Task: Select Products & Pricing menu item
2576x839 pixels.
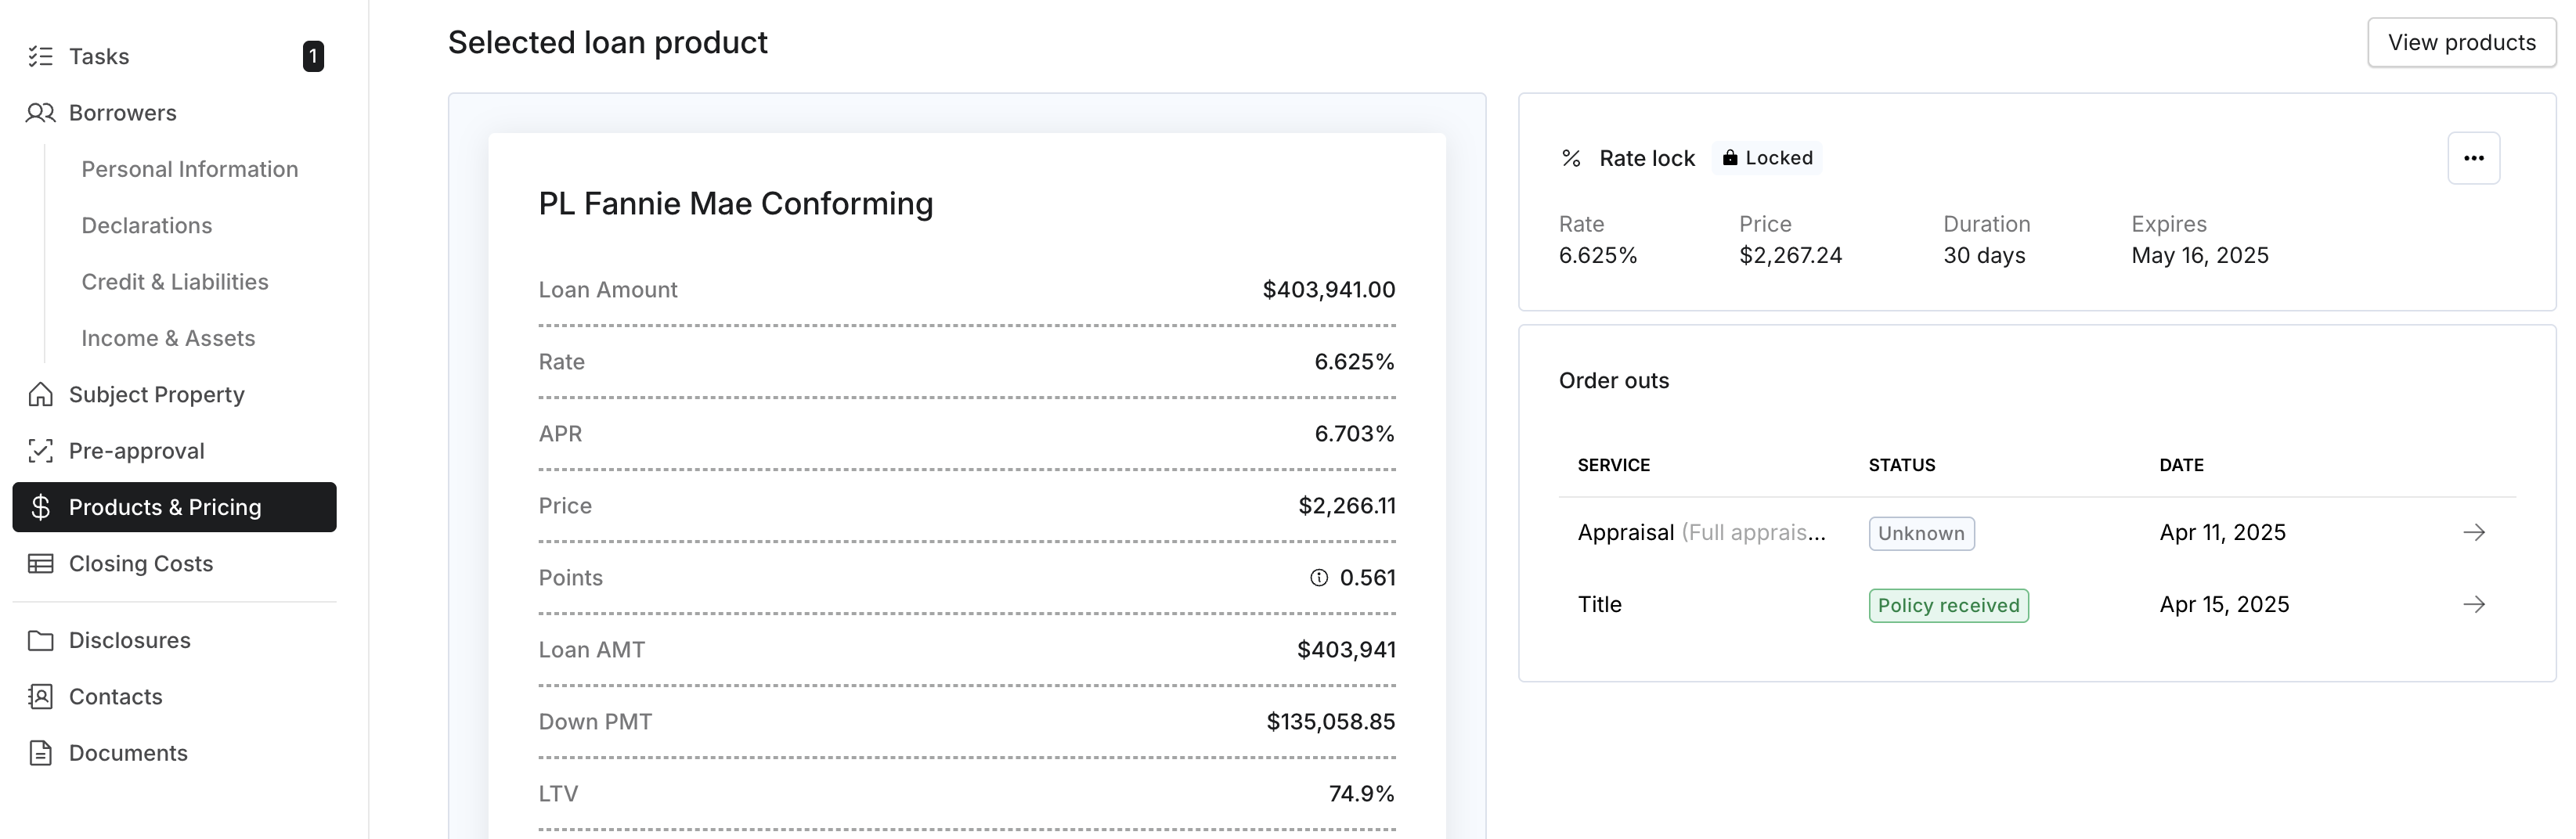Action: pos(174,507)
